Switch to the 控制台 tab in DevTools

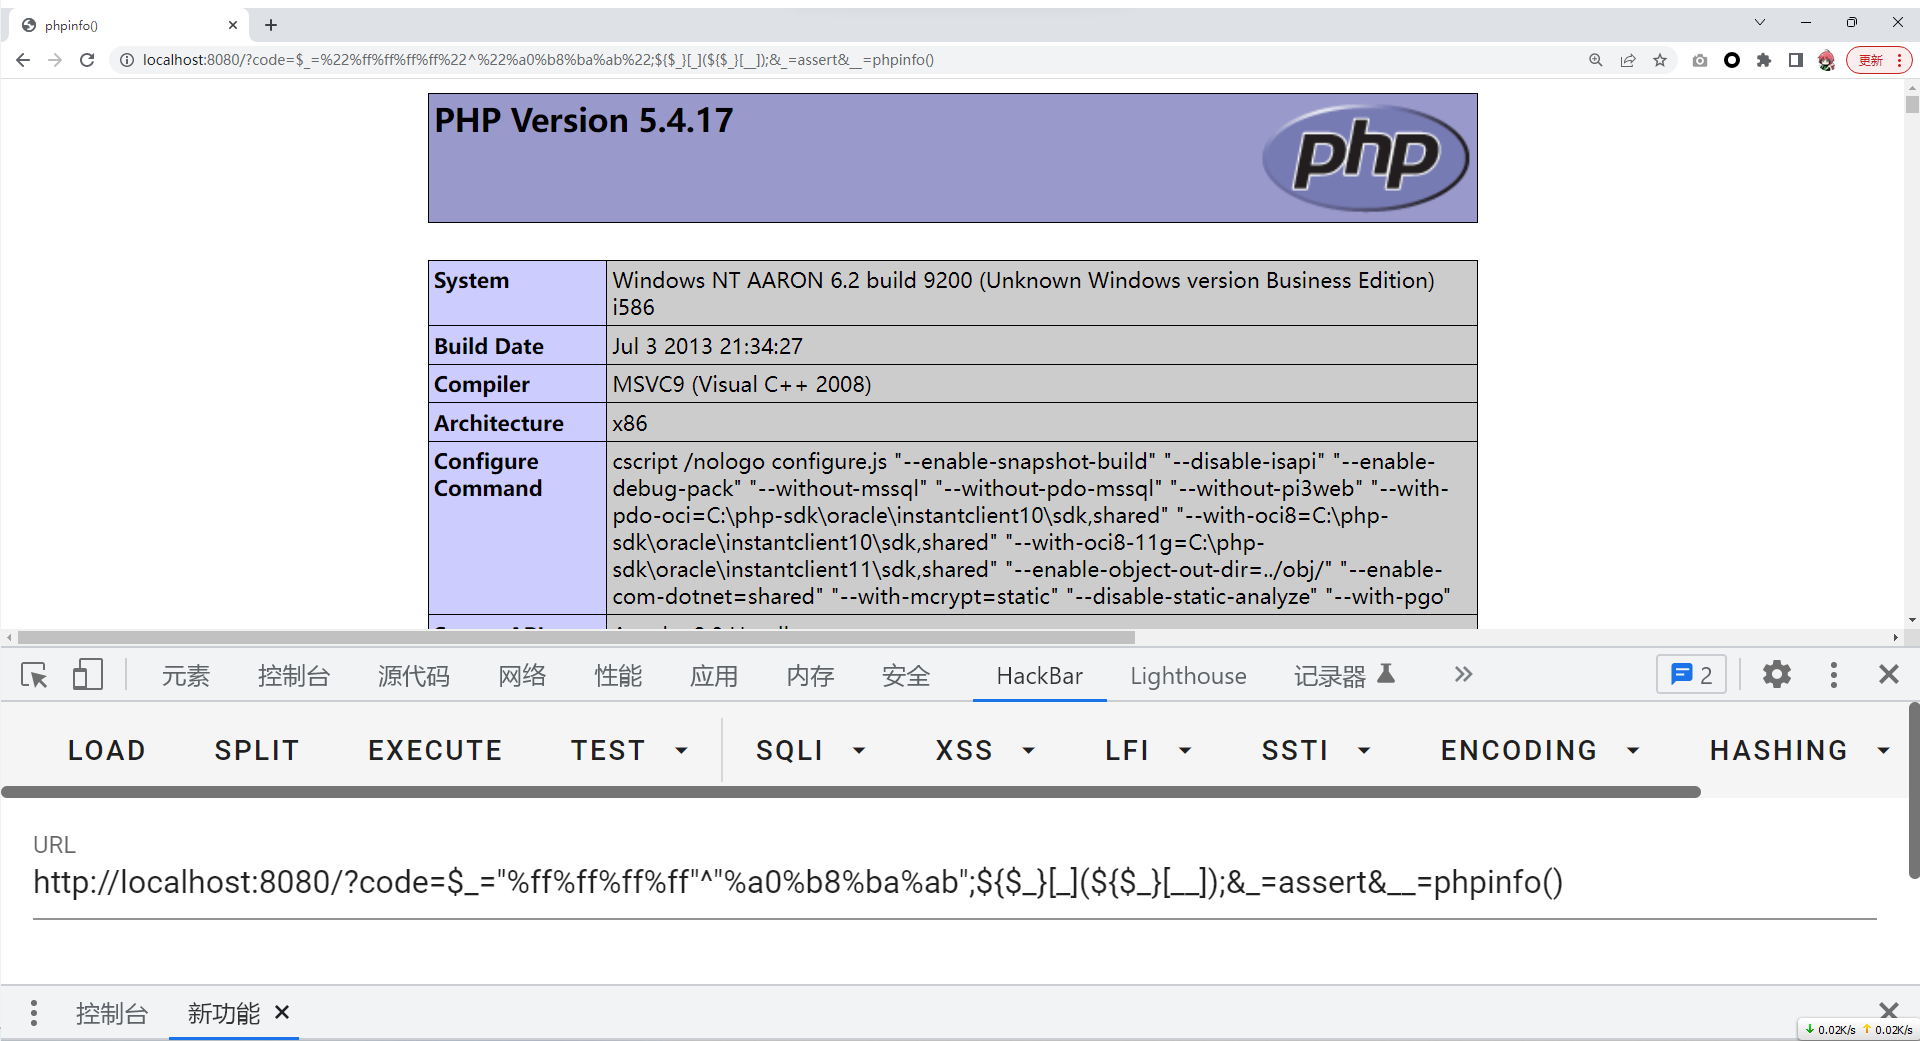tap(293, 676)
